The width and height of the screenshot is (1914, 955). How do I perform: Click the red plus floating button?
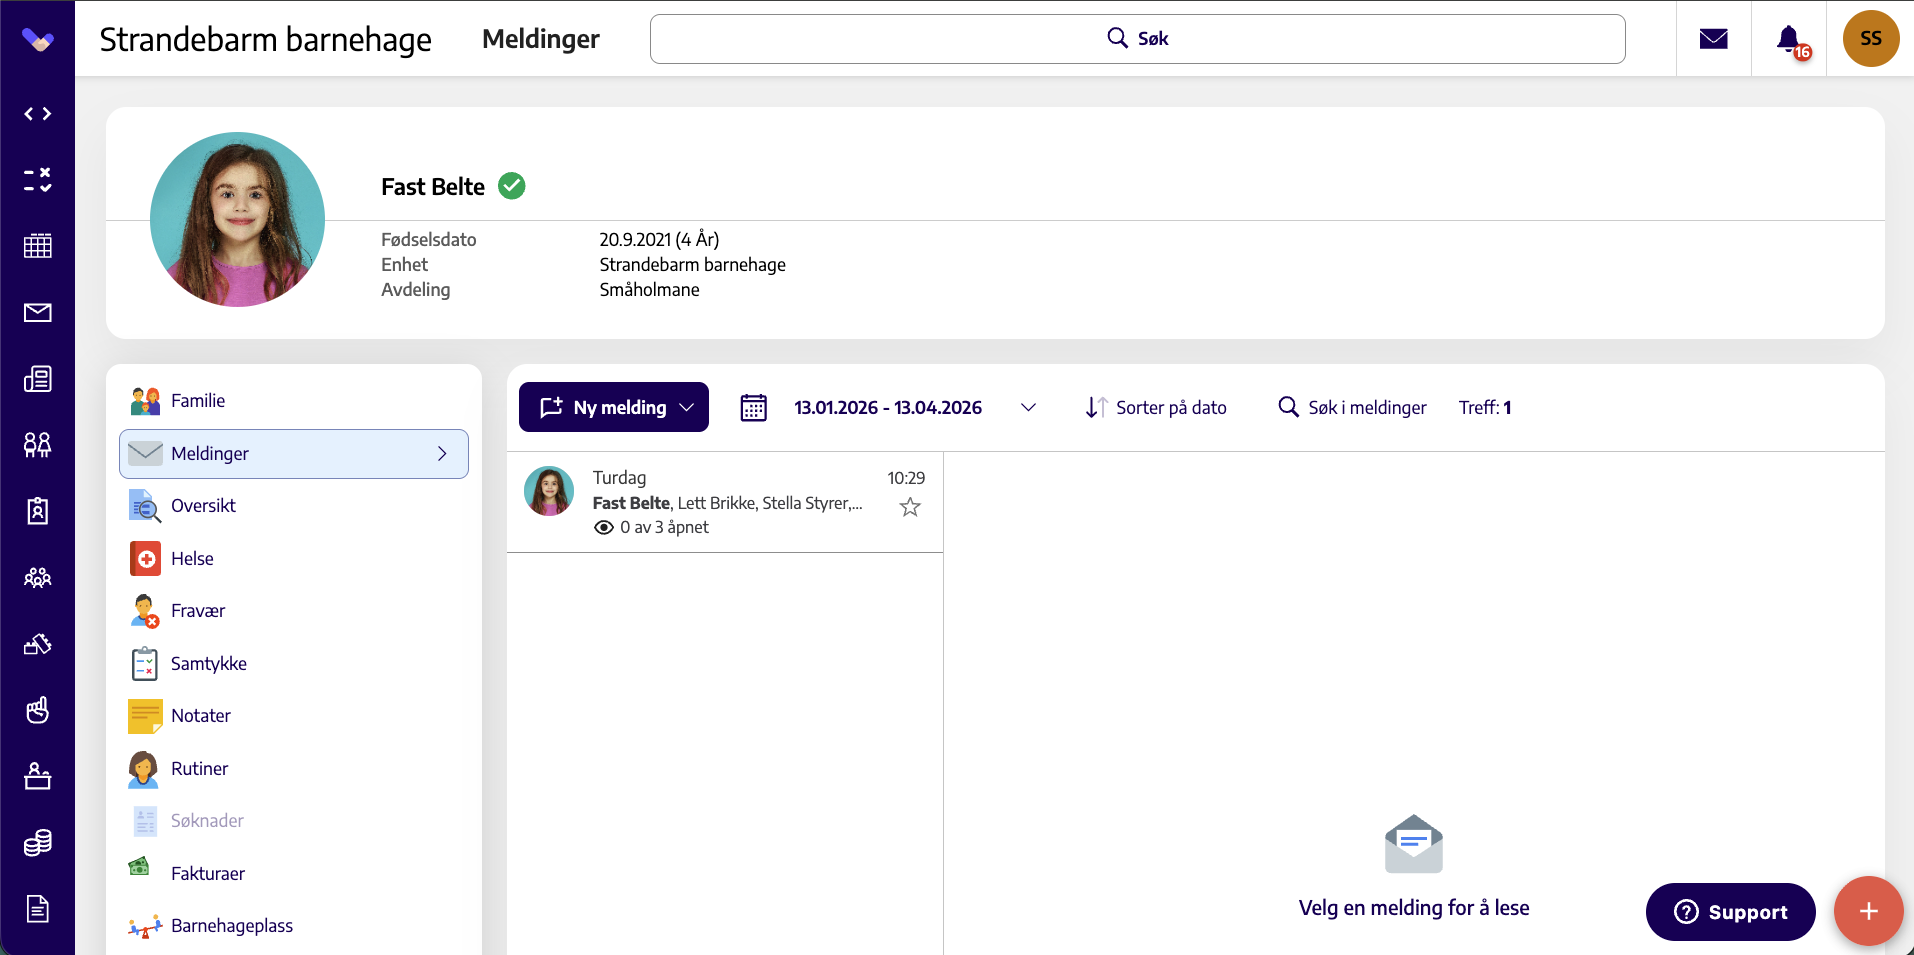pyautogui.click(x=1868, y=911)
